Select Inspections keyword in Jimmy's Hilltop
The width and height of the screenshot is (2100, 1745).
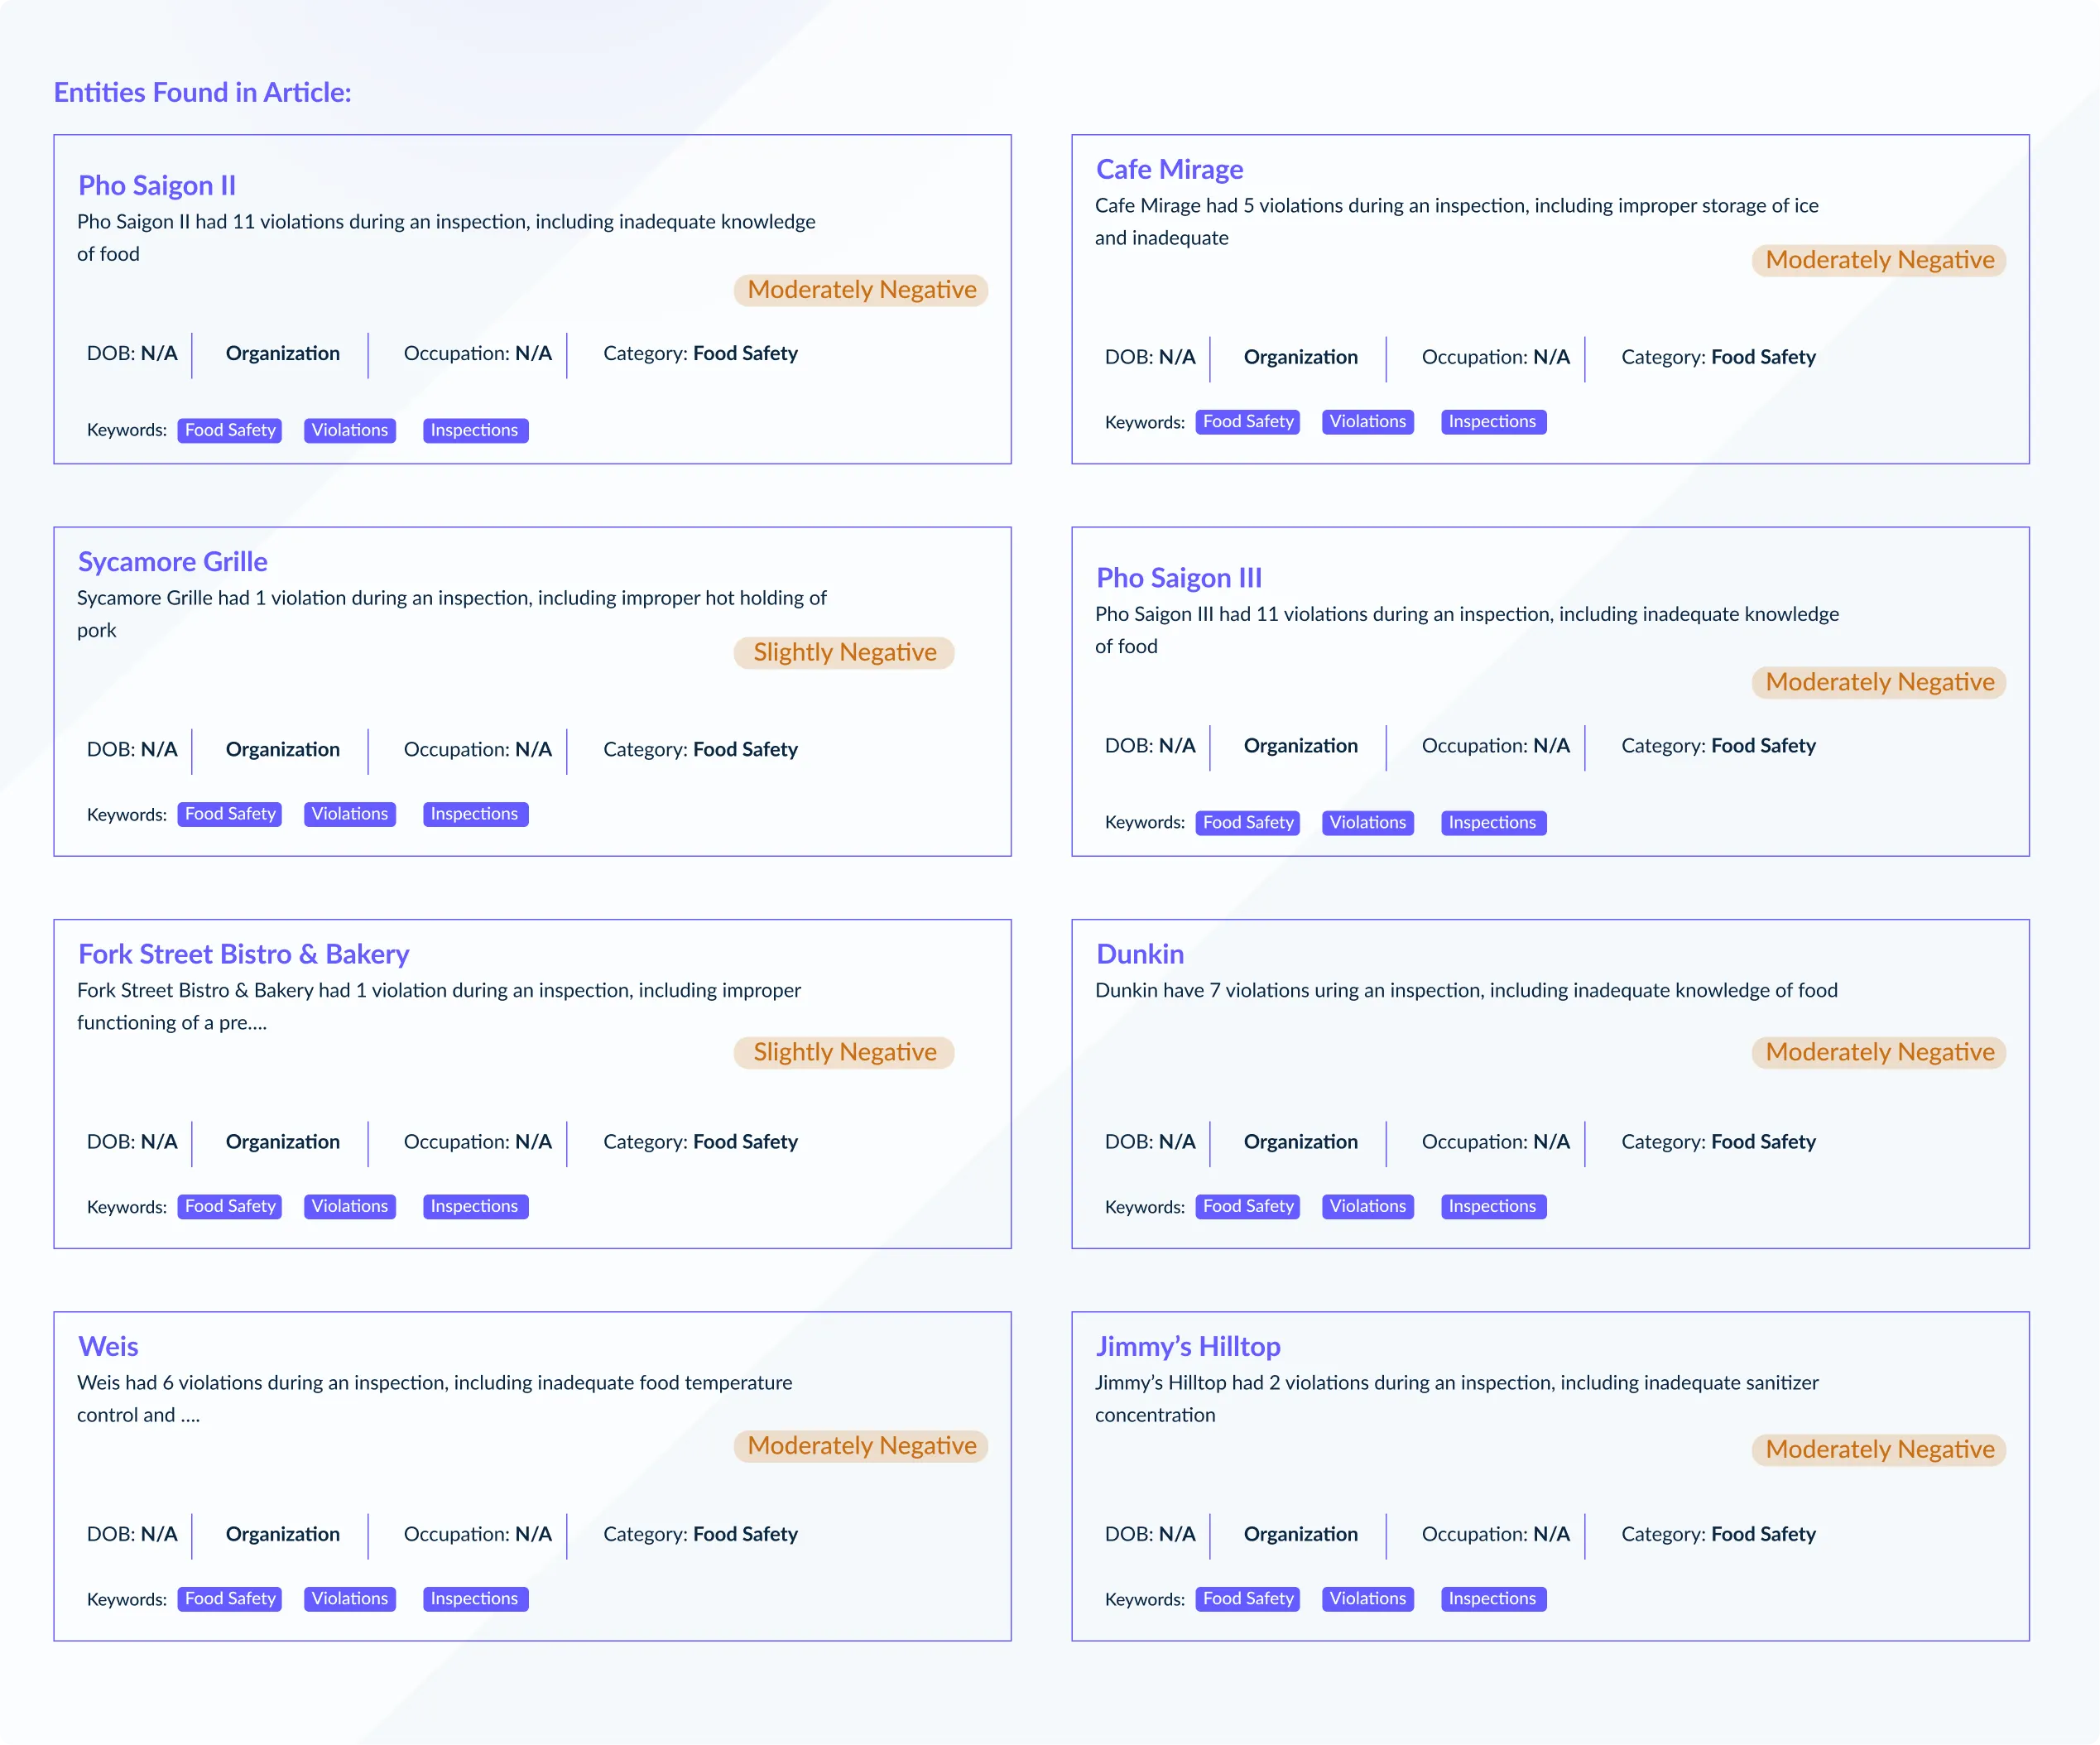tap(1493, 1599)
